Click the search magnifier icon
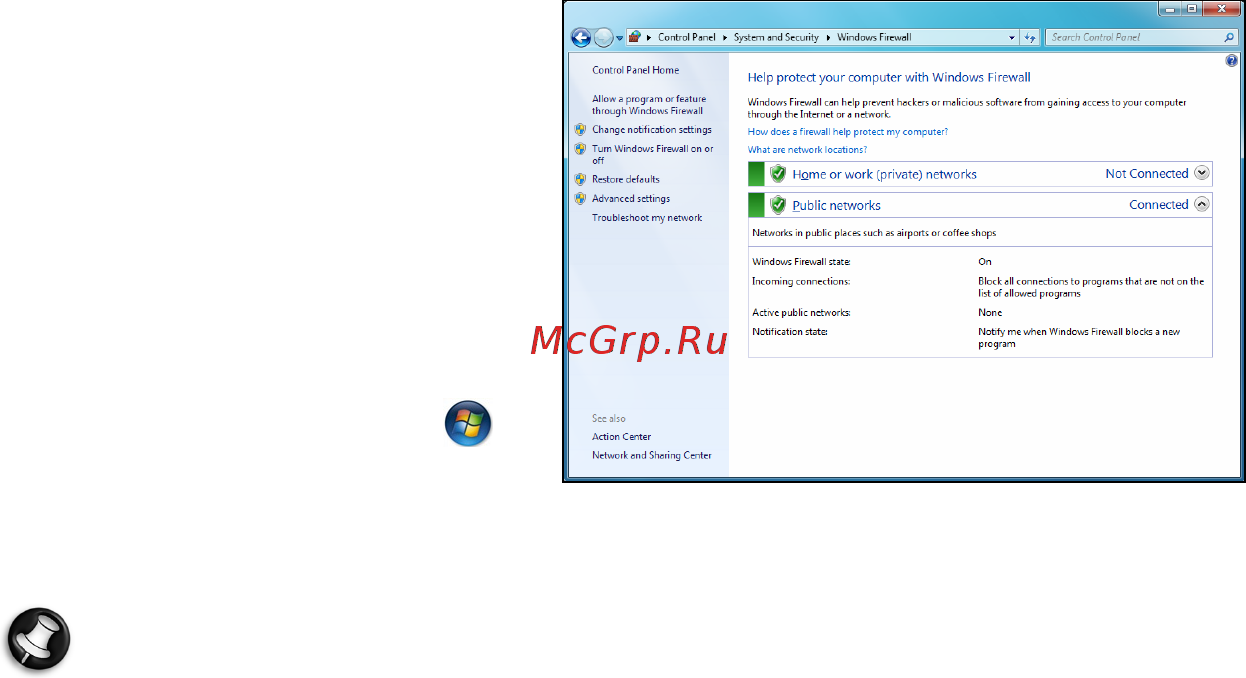Screen dimensions: 1246x678 [1230, 37]
